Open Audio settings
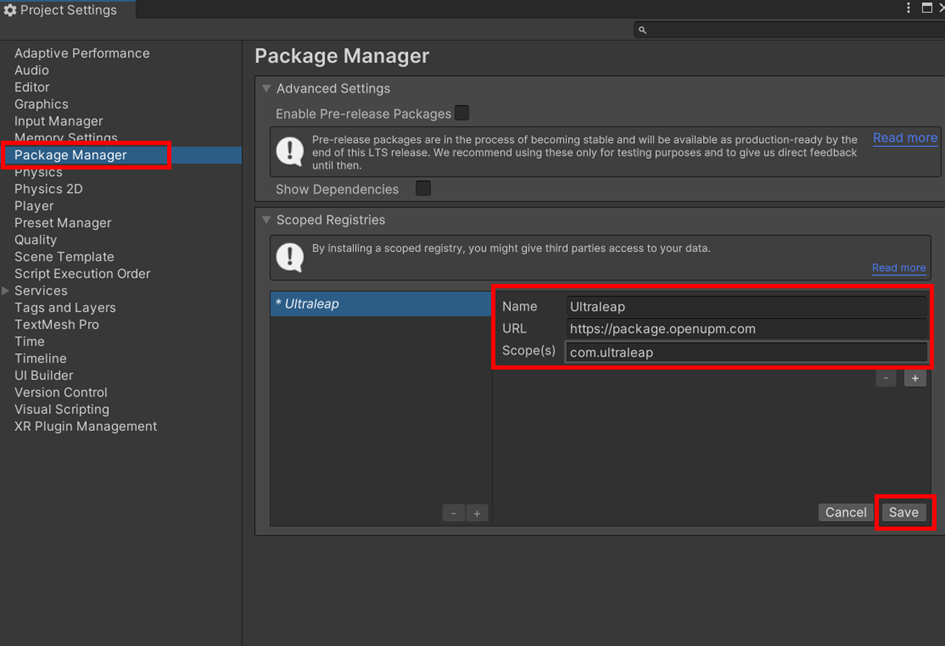This screenshot has width=945, height=646. point(31,70)
